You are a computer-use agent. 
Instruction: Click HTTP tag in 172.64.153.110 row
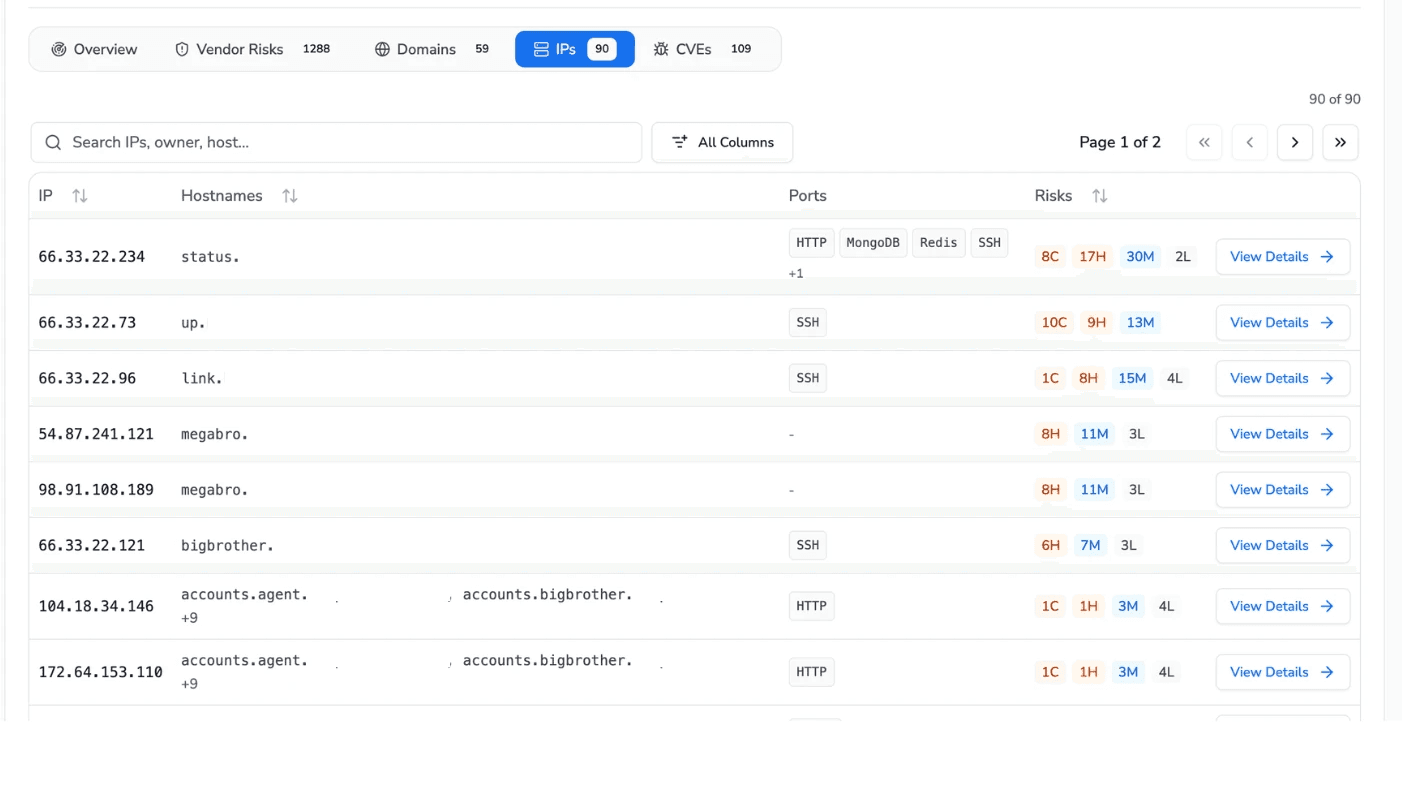[x=811, y=673]
